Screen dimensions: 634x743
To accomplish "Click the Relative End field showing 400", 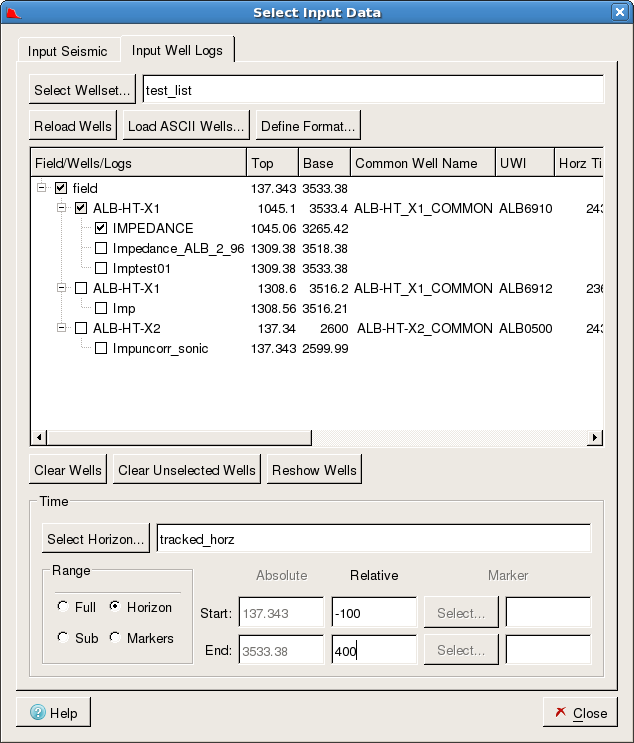I will (x=374, y=650).
